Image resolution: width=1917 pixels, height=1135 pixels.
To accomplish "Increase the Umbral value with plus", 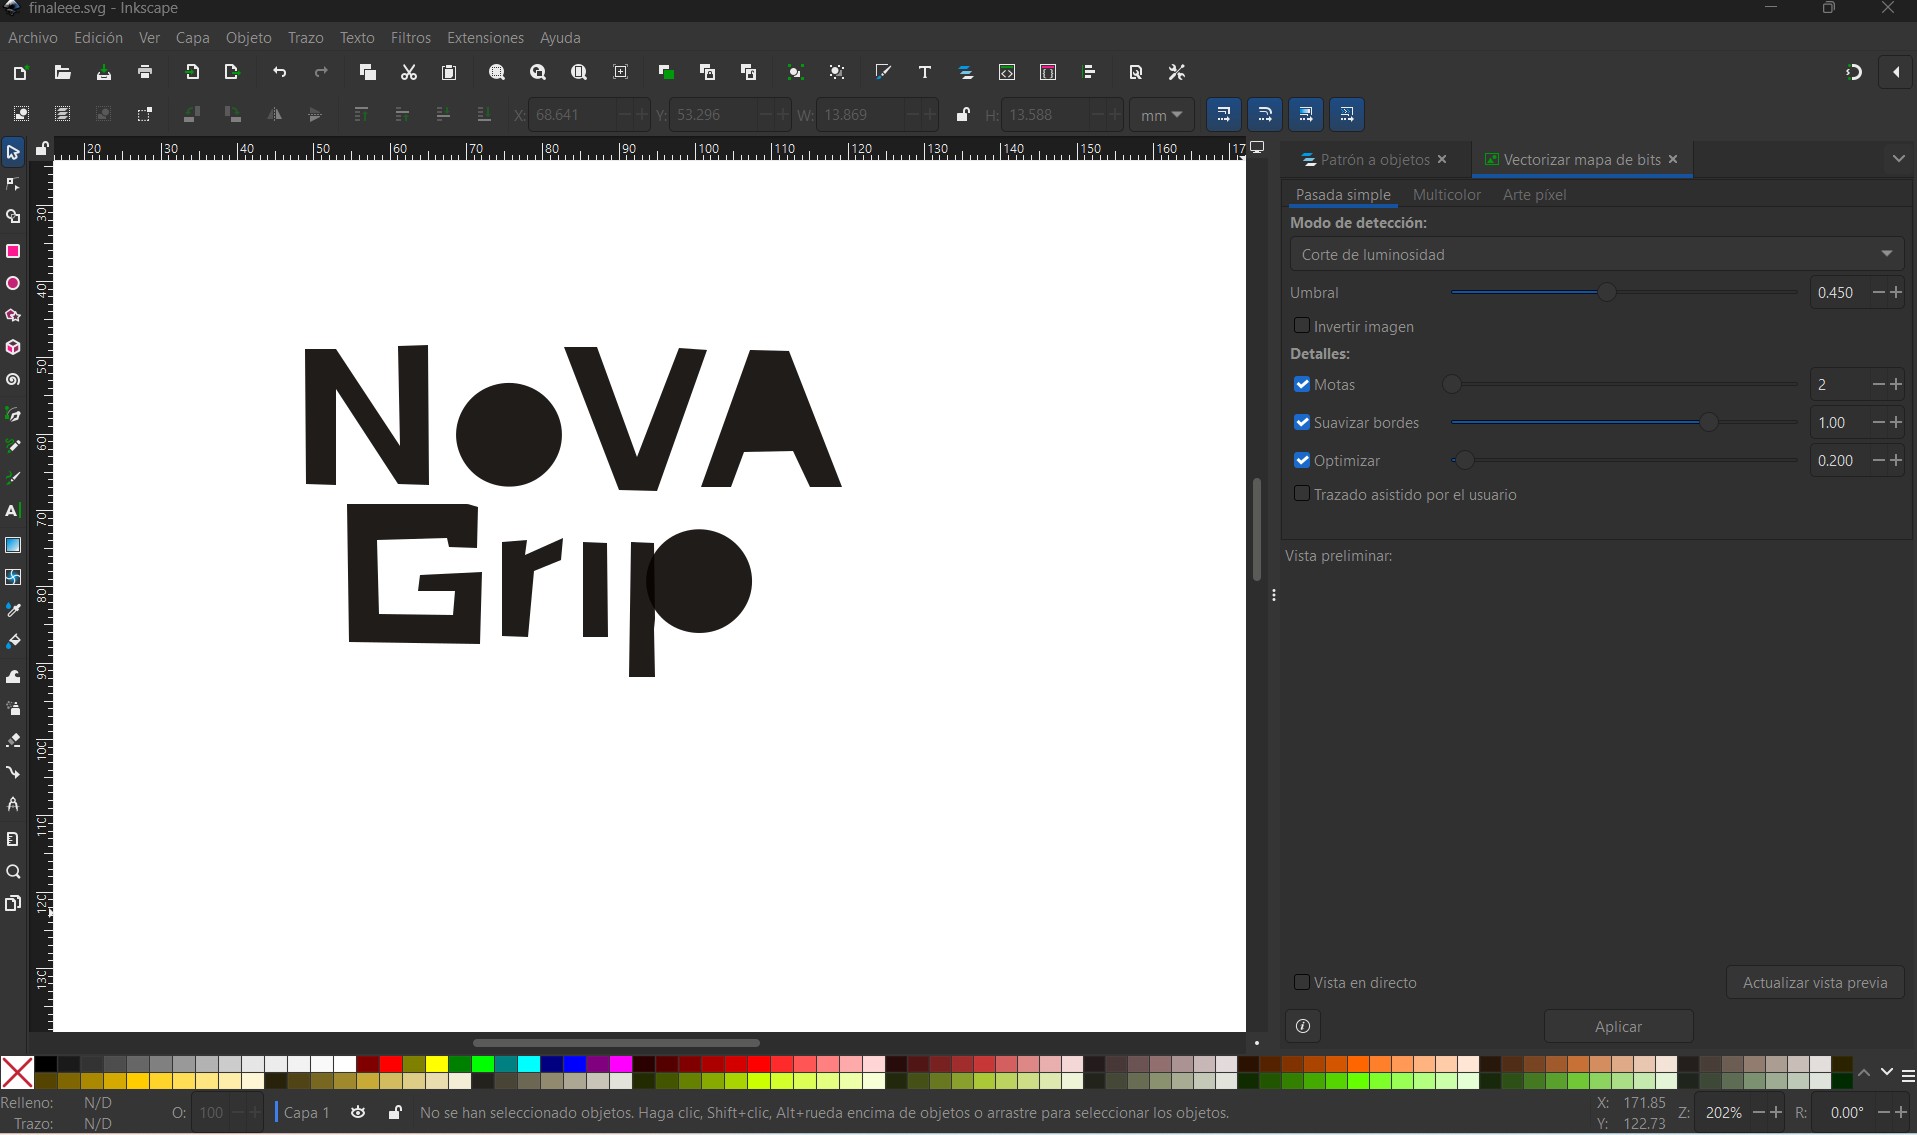I will [1896, 292].
